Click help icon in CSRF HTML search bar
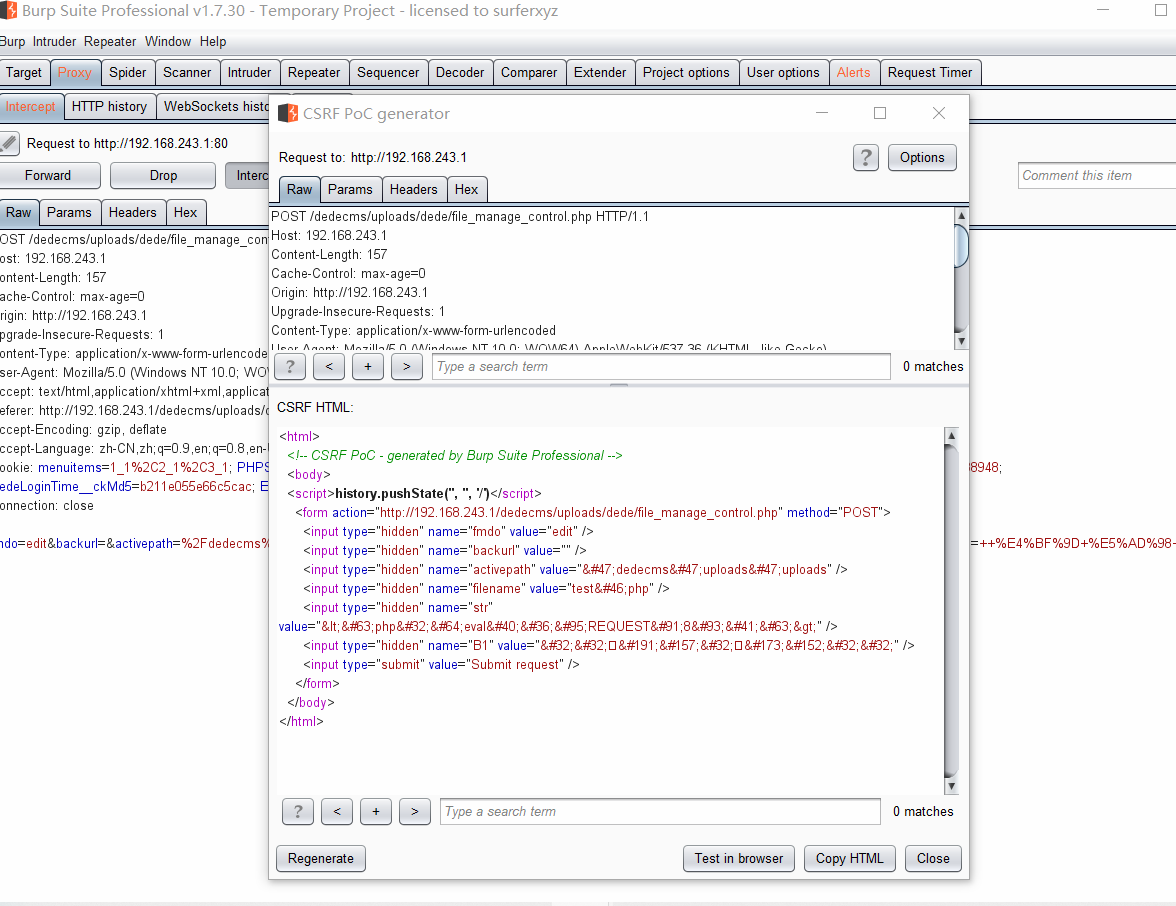1176x906 pixels. click(298, 812)
